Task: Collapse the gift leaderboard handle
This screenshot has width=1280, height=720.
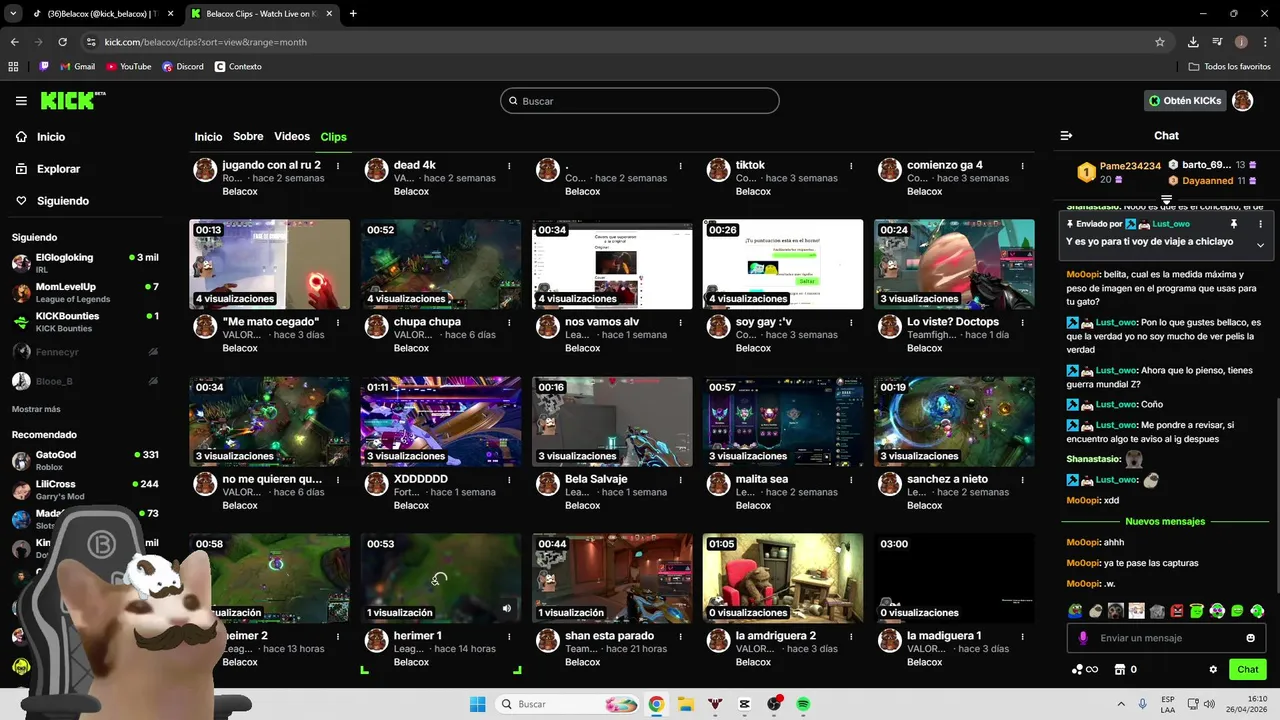Action: (1166, 200)
